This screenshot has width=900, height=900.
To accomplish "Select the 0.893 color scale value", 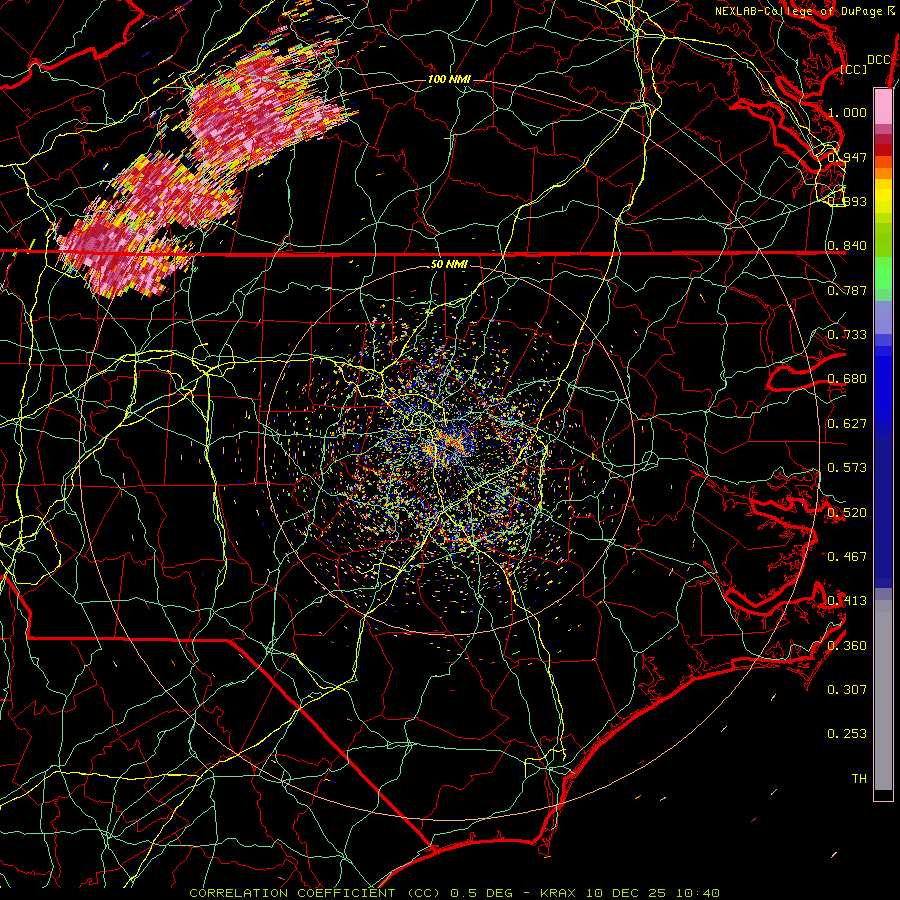I will [x=847, y=201].
